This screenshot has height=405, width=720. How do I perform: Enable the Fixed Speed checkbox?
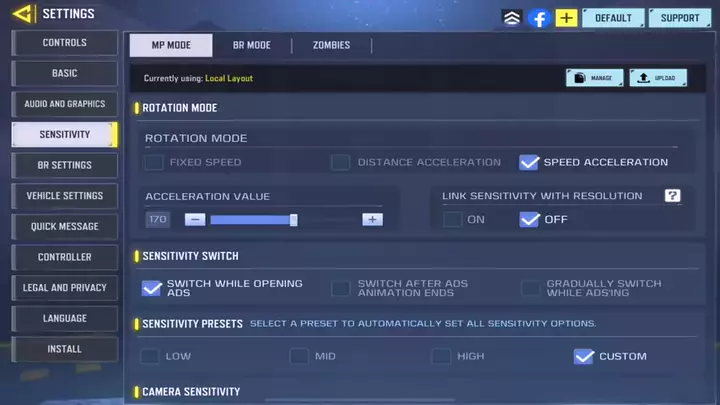[x=154, y=162]
